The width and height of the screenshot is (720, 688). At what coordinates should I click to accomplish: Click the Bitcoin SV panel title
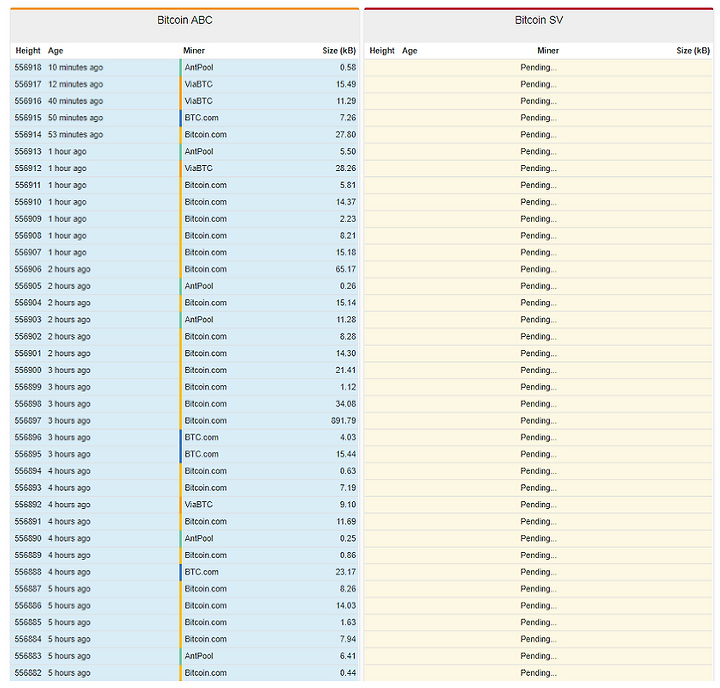point(539,20)
